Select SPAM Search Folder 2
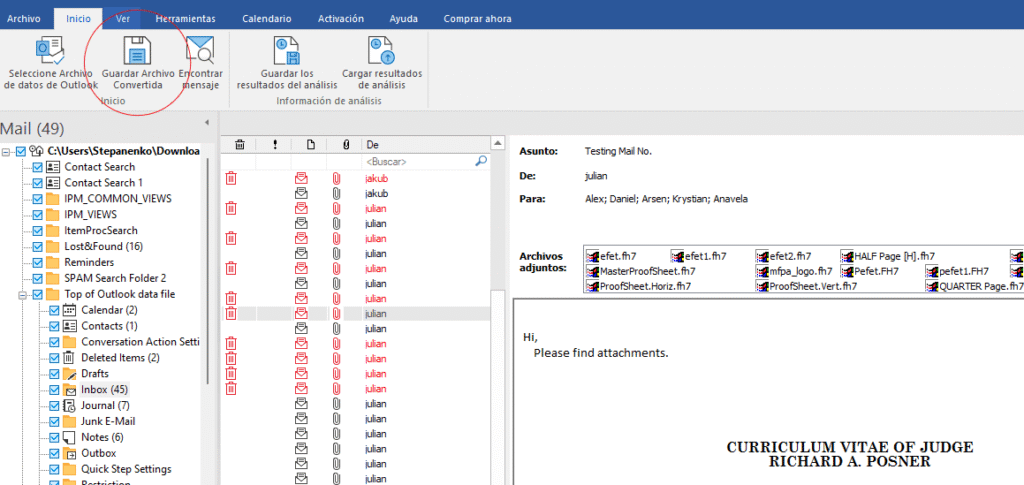1024x485 pixels. 115,278
